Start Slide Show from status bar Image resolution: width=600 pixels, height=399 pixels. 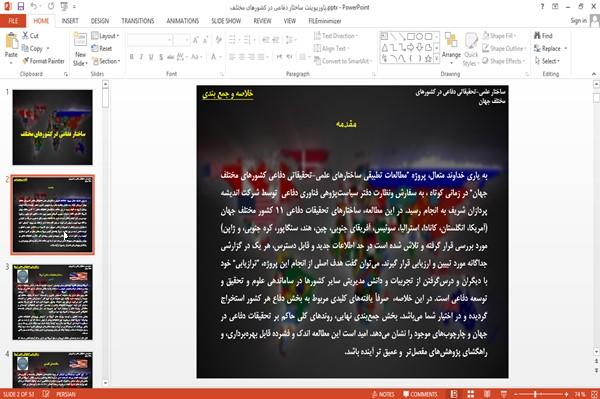504,394
